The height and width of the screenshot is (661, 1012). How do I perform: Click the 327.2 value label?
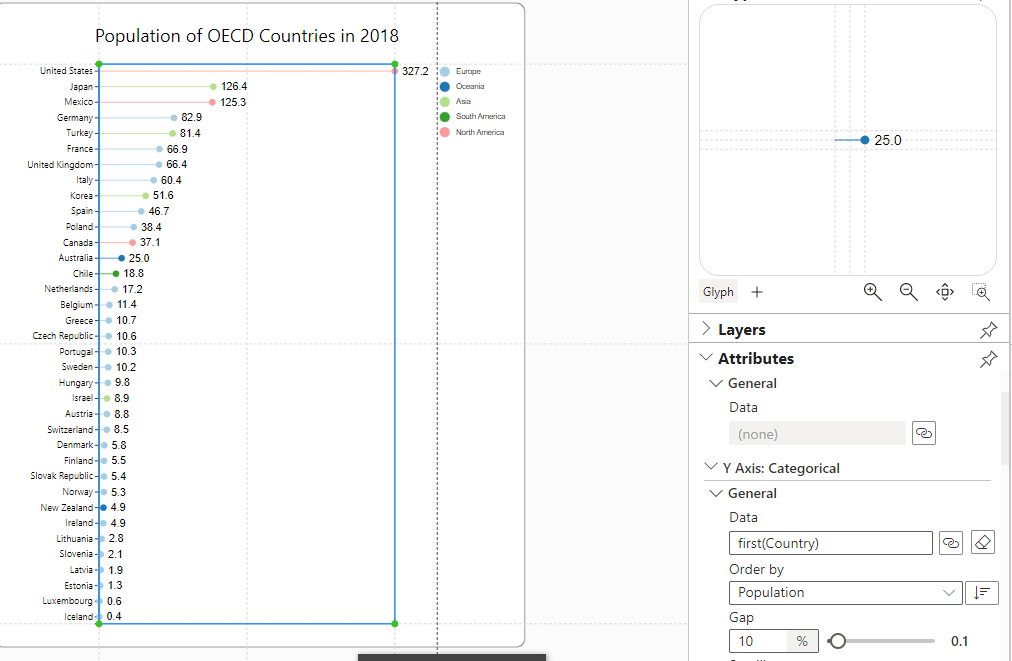[x=415, y=71]
